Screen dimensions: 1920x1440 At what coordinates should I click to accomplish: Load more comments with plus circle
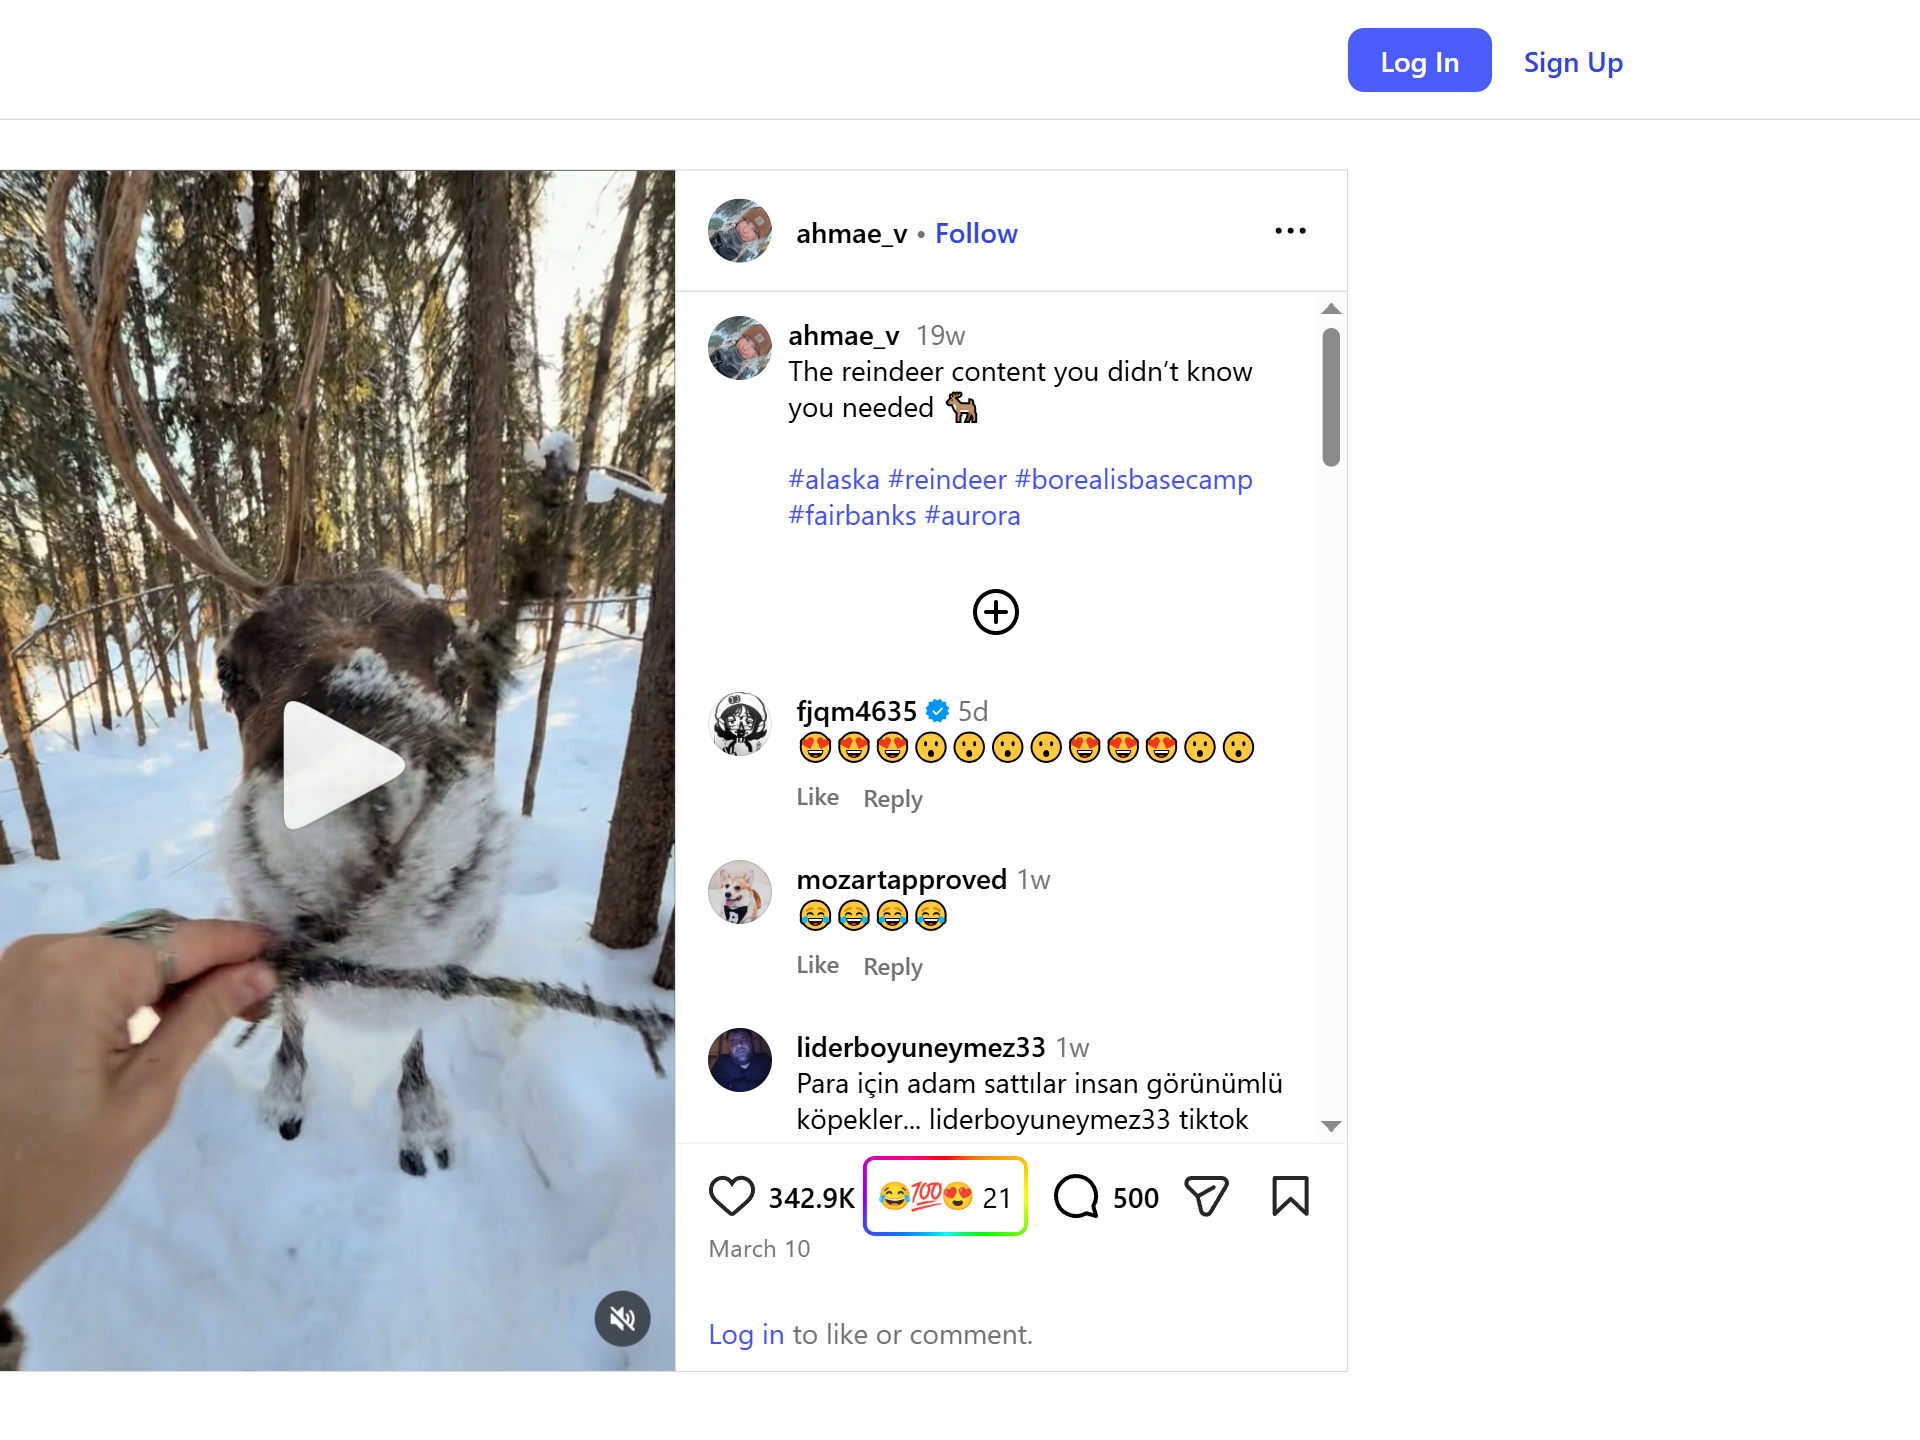pos(996,612)
